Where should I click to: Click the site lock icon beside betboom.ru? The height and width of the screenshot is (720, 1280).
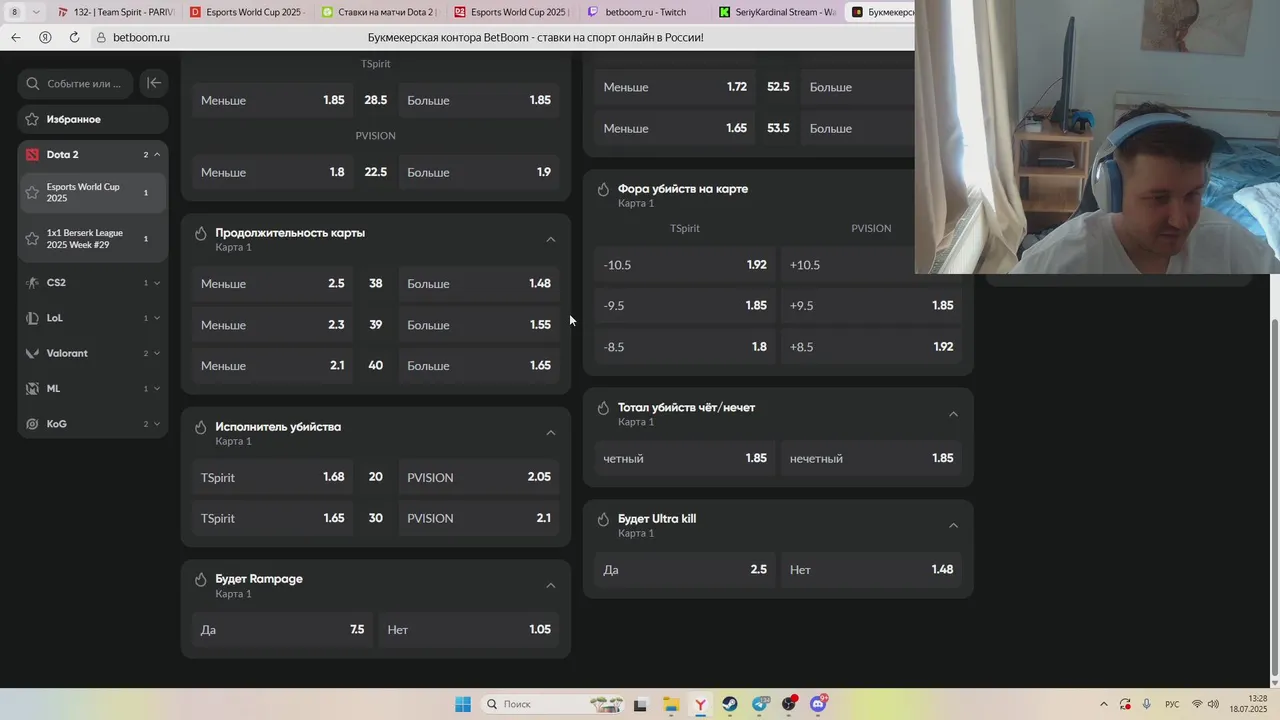coord(101,37)
